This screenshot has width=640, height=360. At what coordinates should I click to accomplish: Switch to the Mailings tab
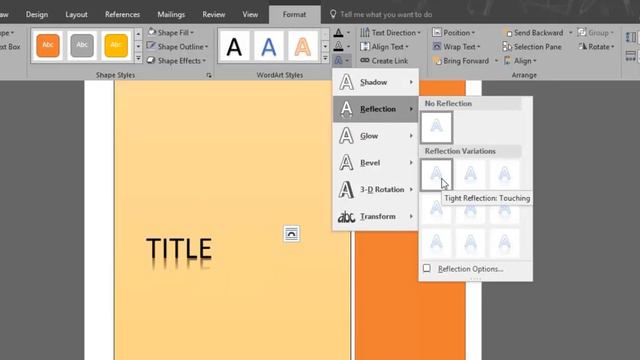(171, 14)
